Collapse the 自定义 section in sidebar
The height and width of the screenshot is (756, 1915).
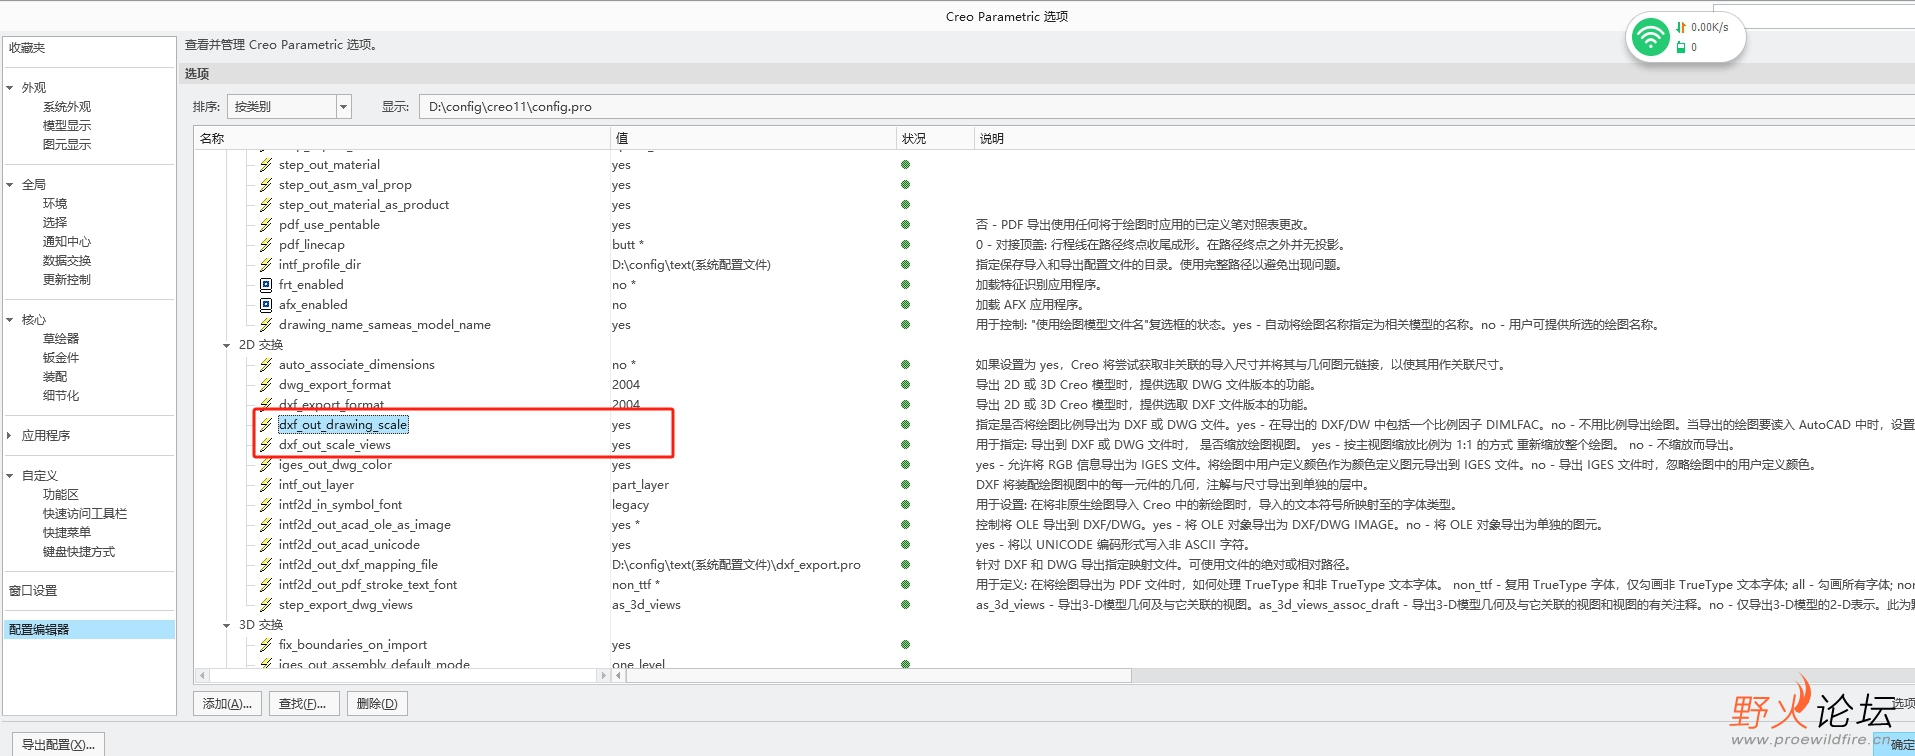[10, 476]
